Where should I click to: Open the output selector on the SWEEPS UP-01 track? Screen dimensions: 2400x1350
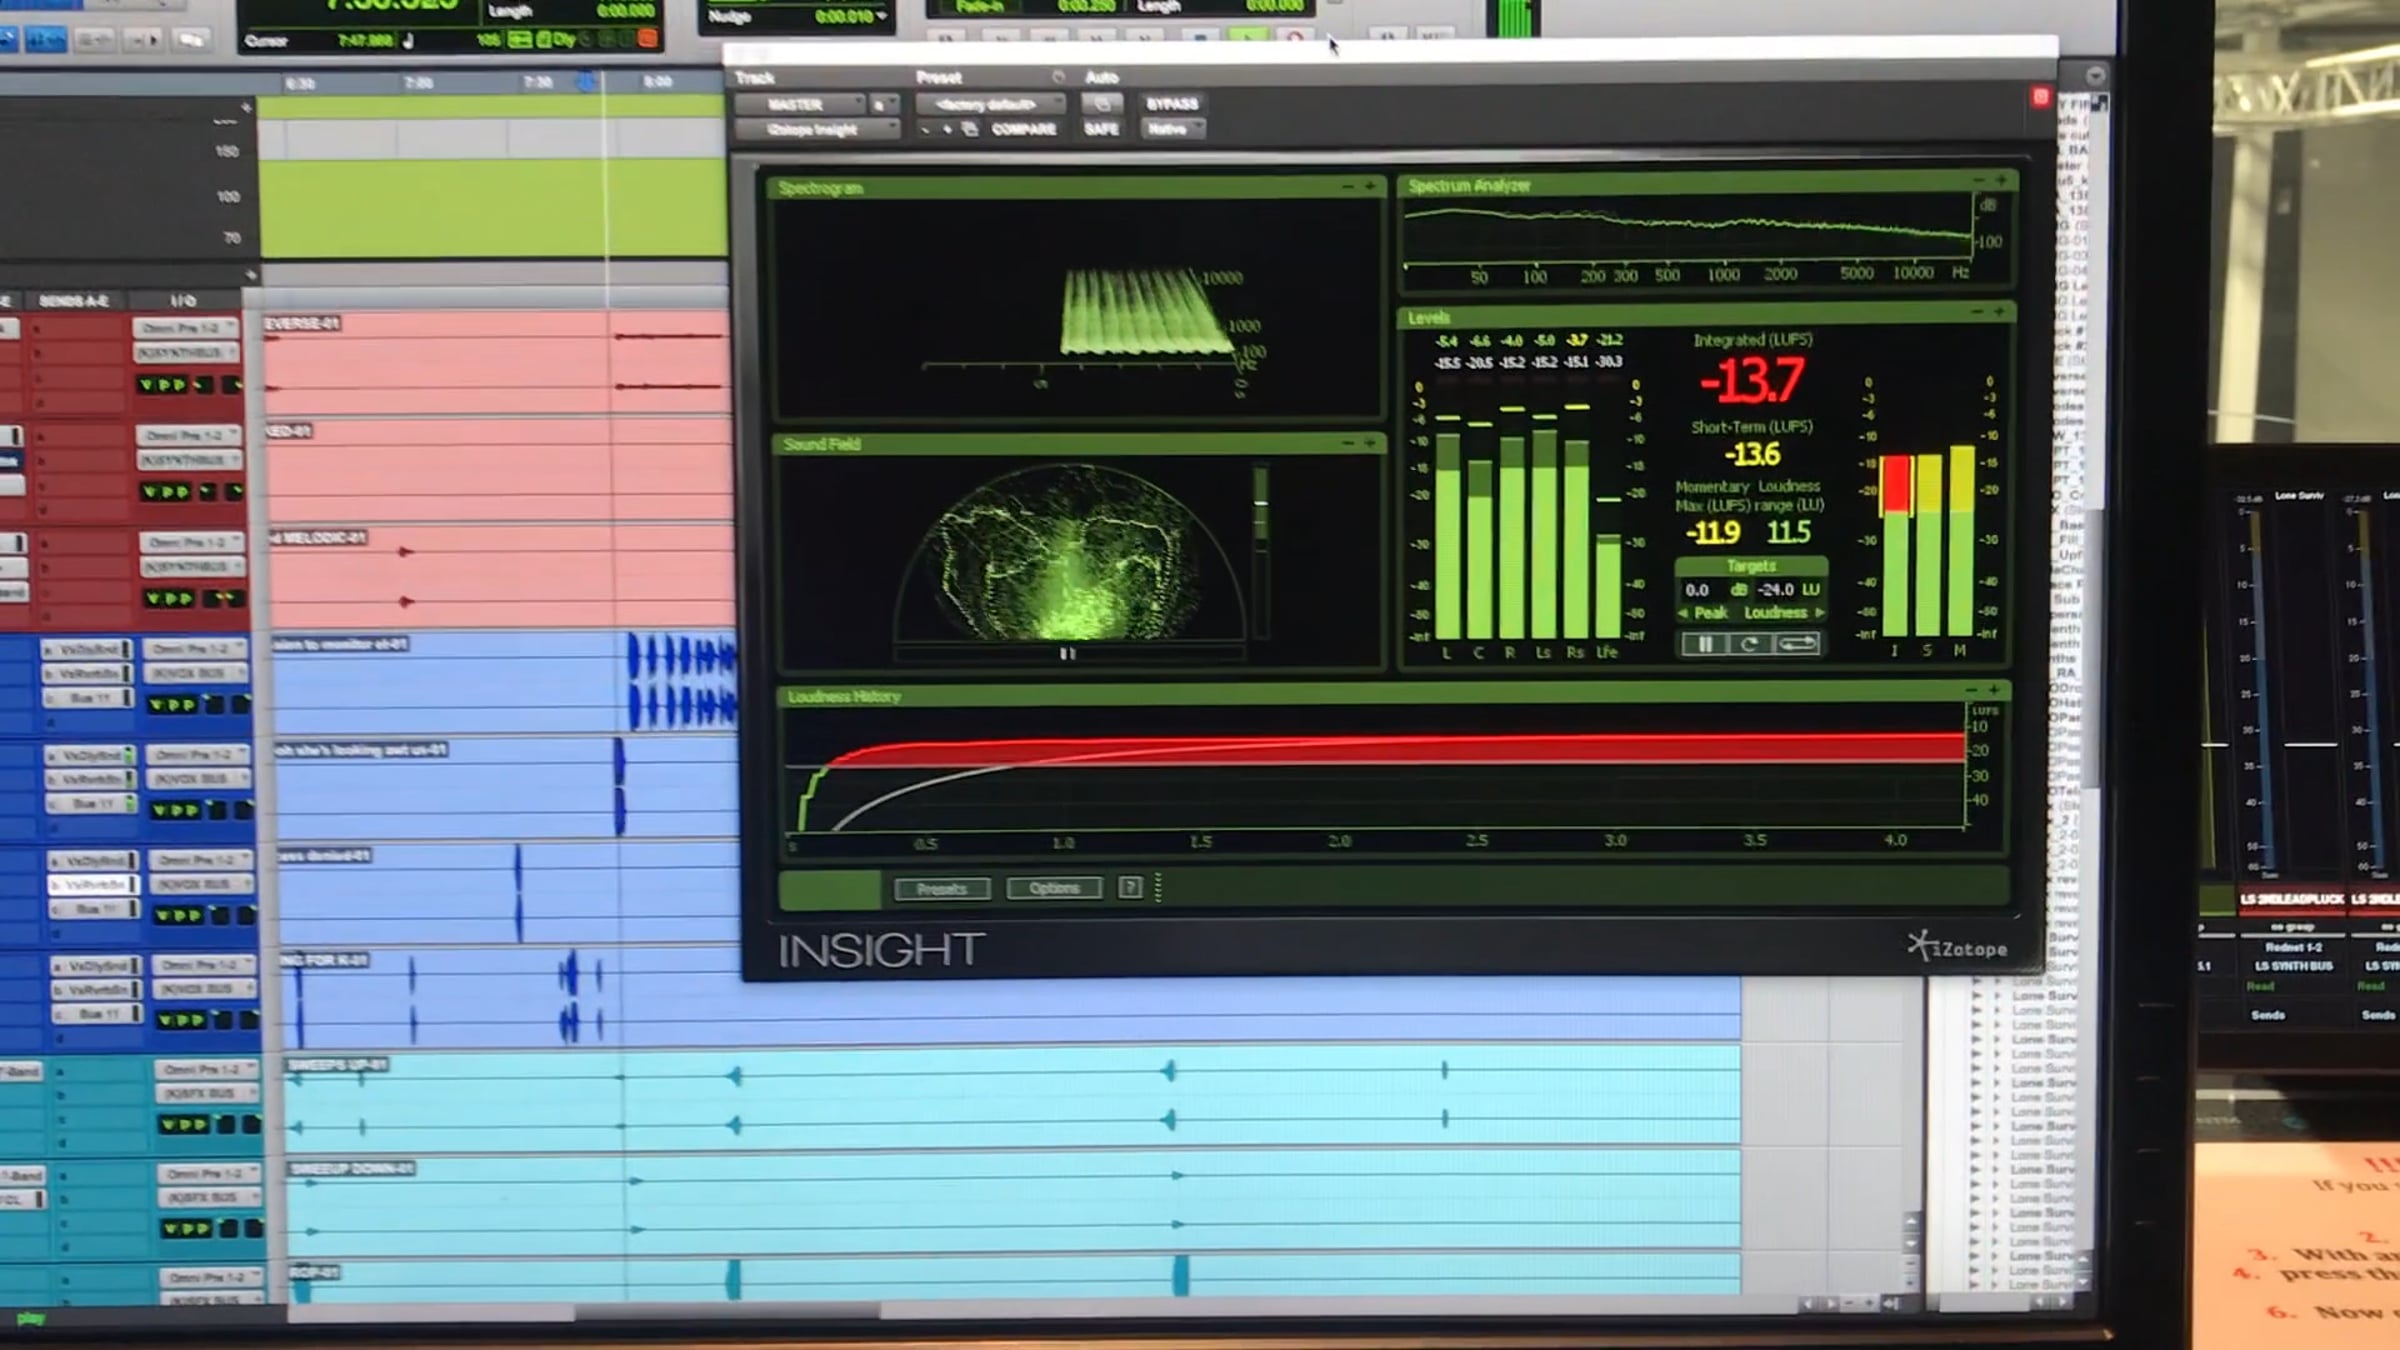(x=207, y=1094)
